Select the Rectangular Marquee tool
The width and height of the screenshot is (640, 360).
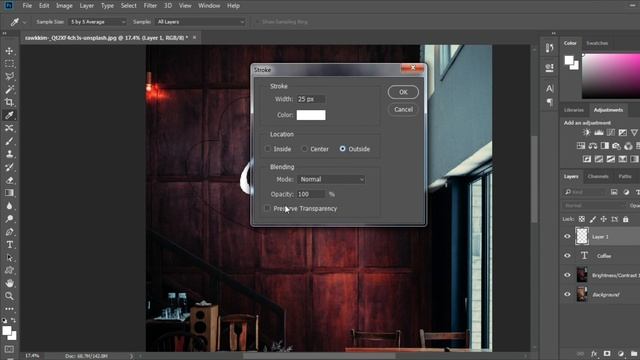pyautogui.click(x=9, y=64)
